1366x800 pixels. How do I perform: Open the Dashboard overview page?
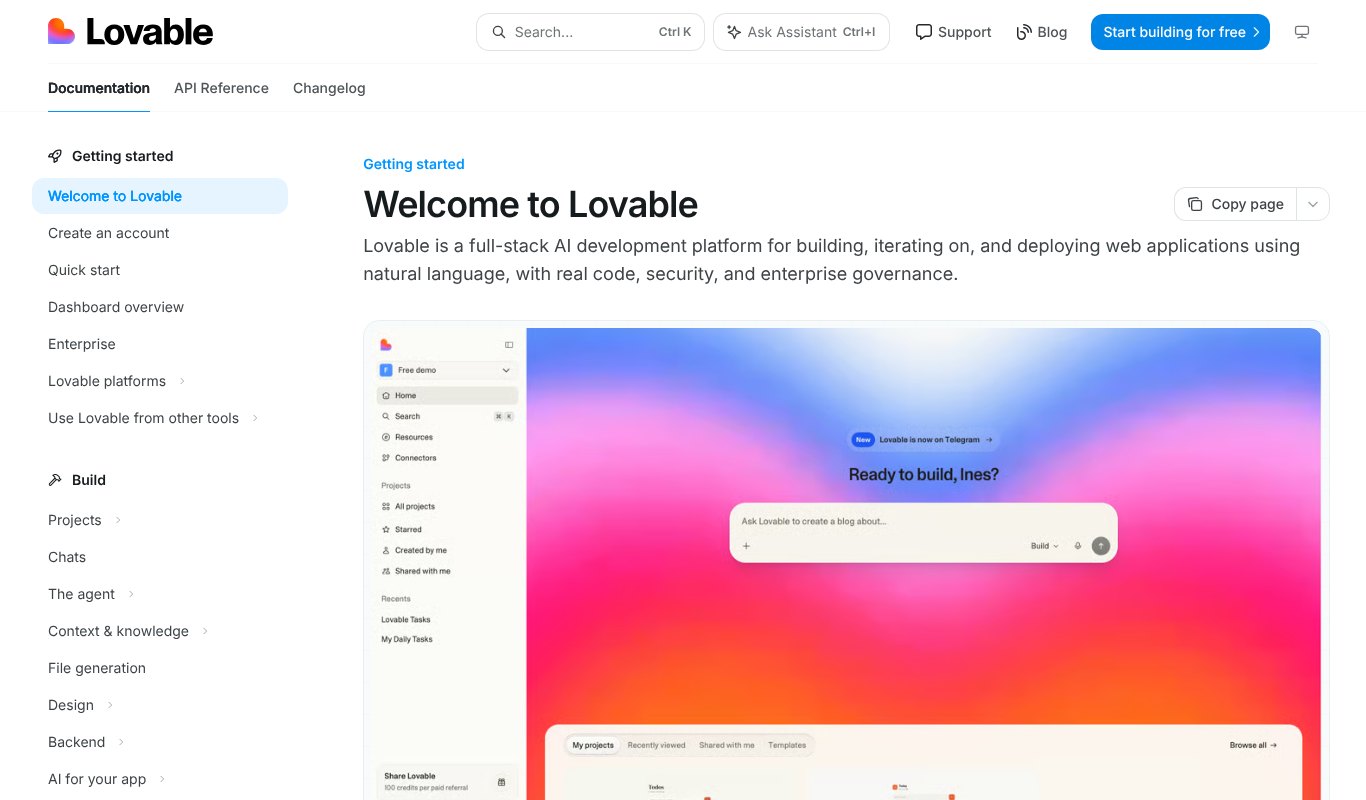(116, 307)
